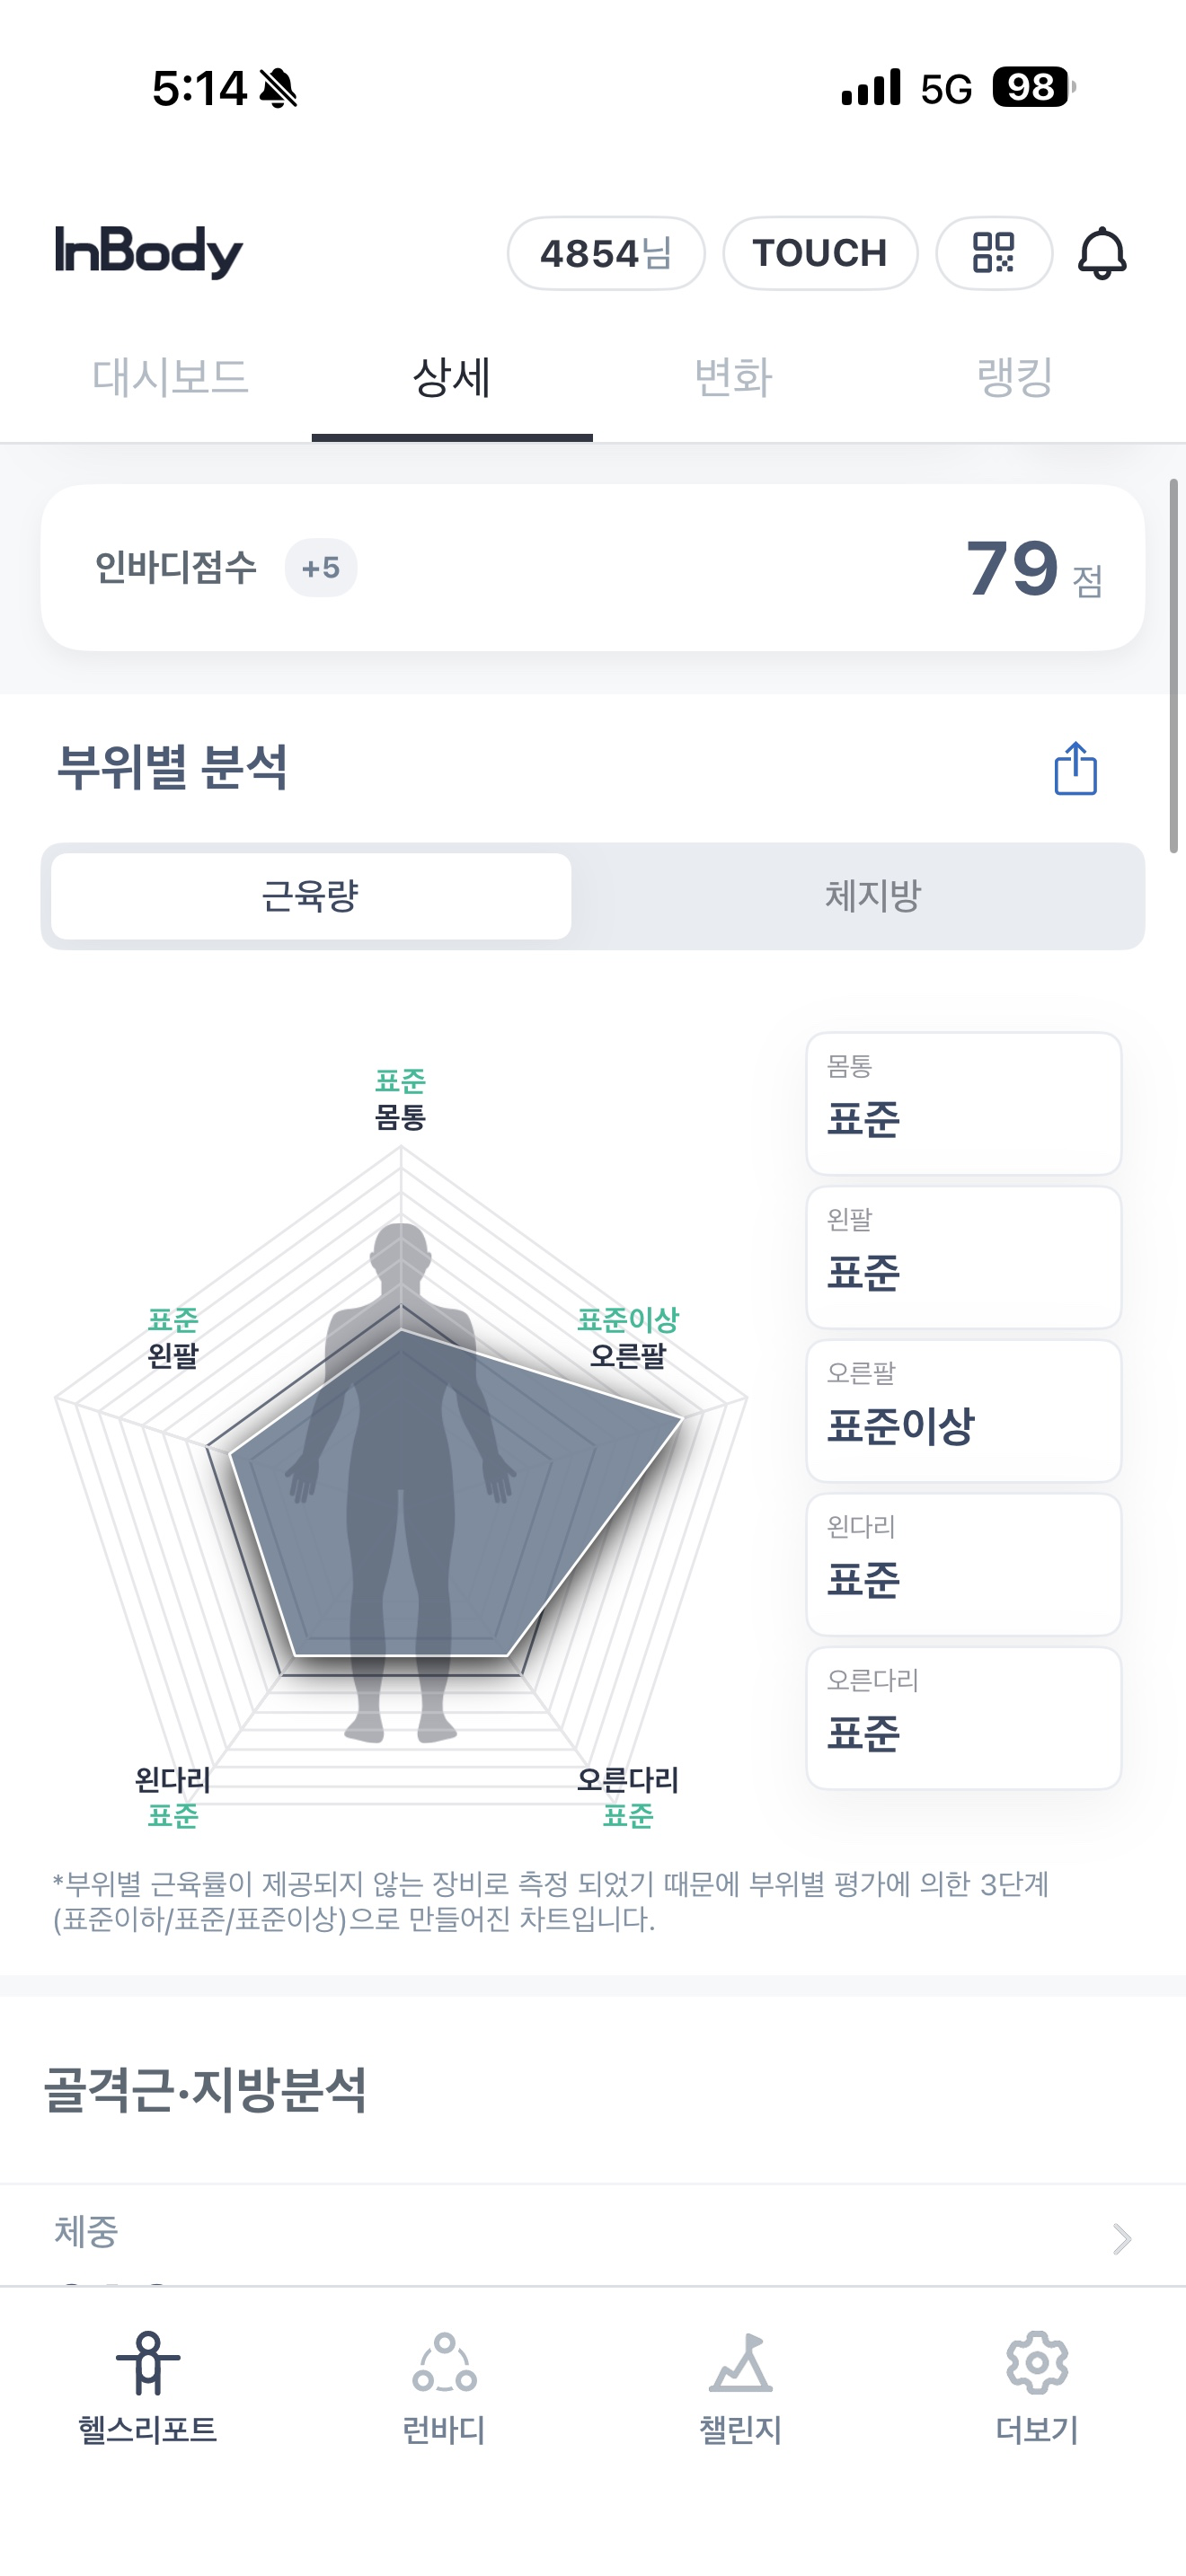Select the 오른팔 표준이상 card
The height and width of the screenshot is (2576, 1186).
[x=963, y=1410]
